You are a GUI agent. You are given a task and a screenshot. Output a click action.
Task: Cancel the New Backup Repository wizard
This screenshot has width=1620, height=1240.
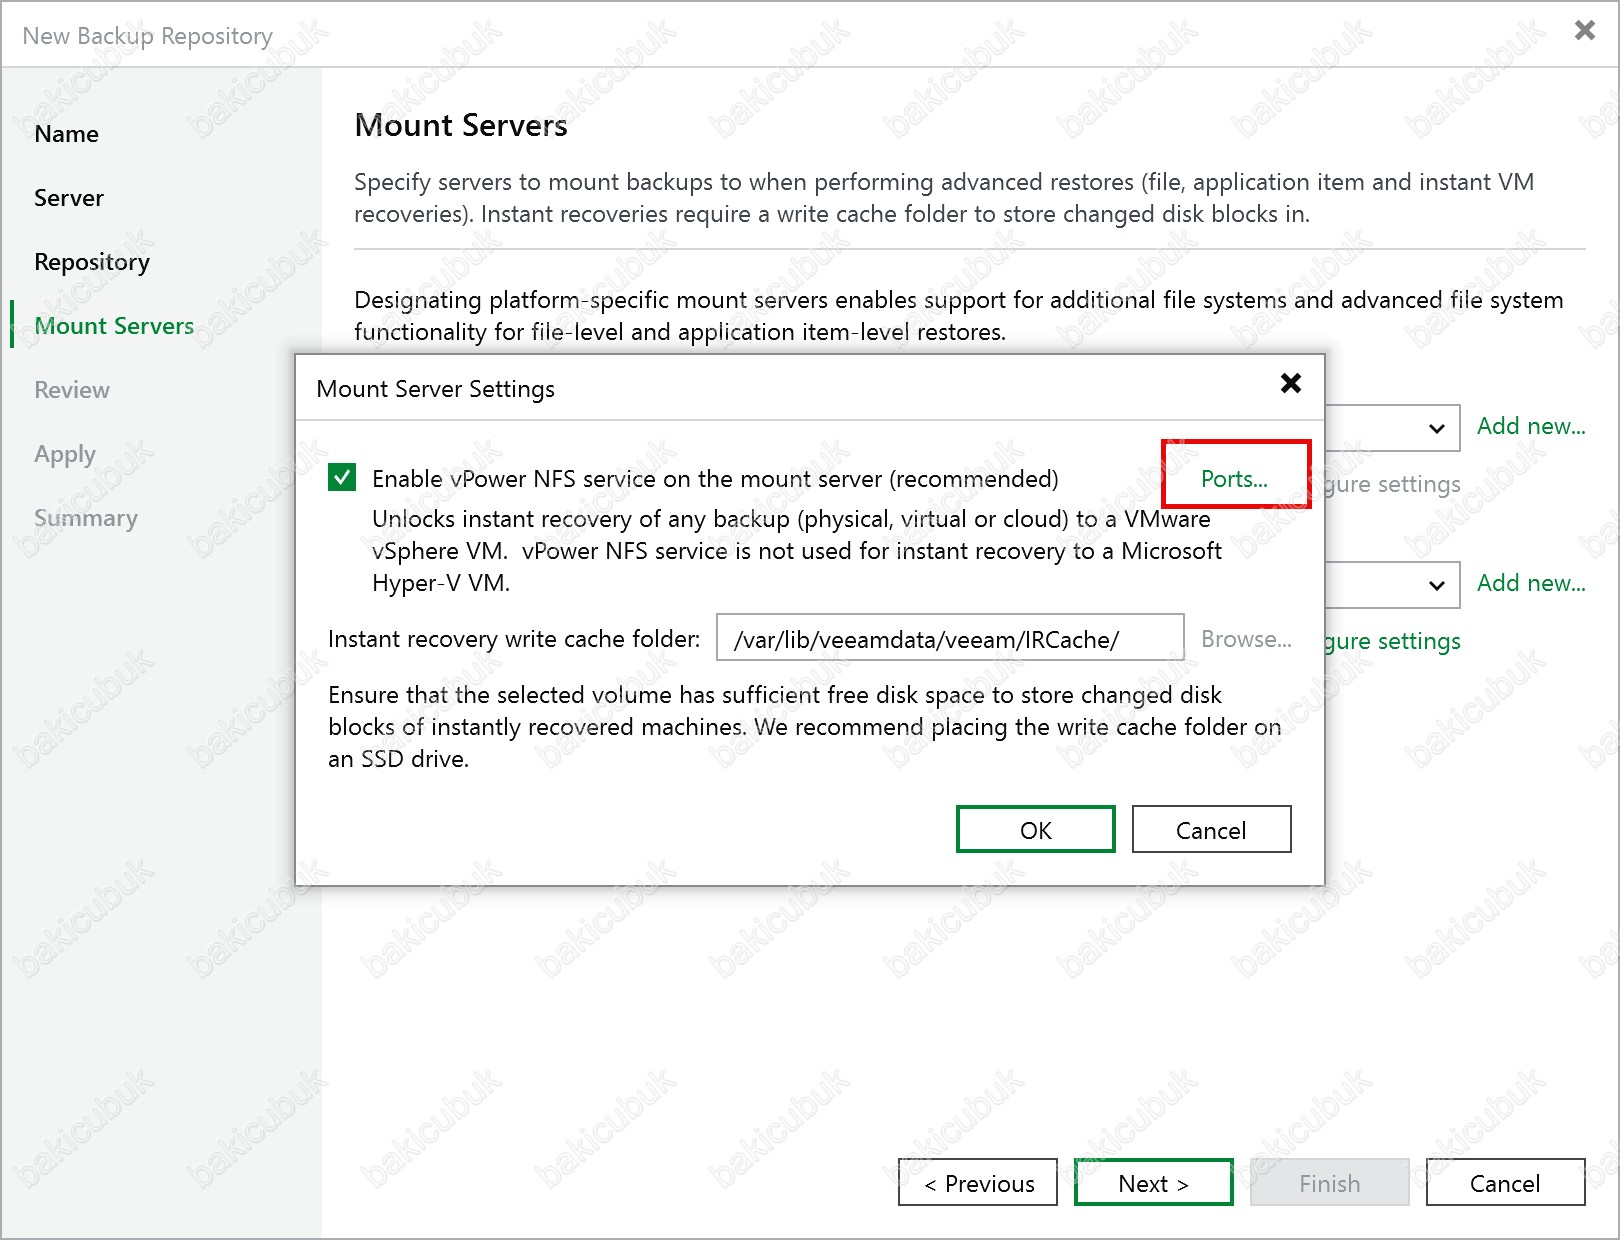pos(1504,1183)
